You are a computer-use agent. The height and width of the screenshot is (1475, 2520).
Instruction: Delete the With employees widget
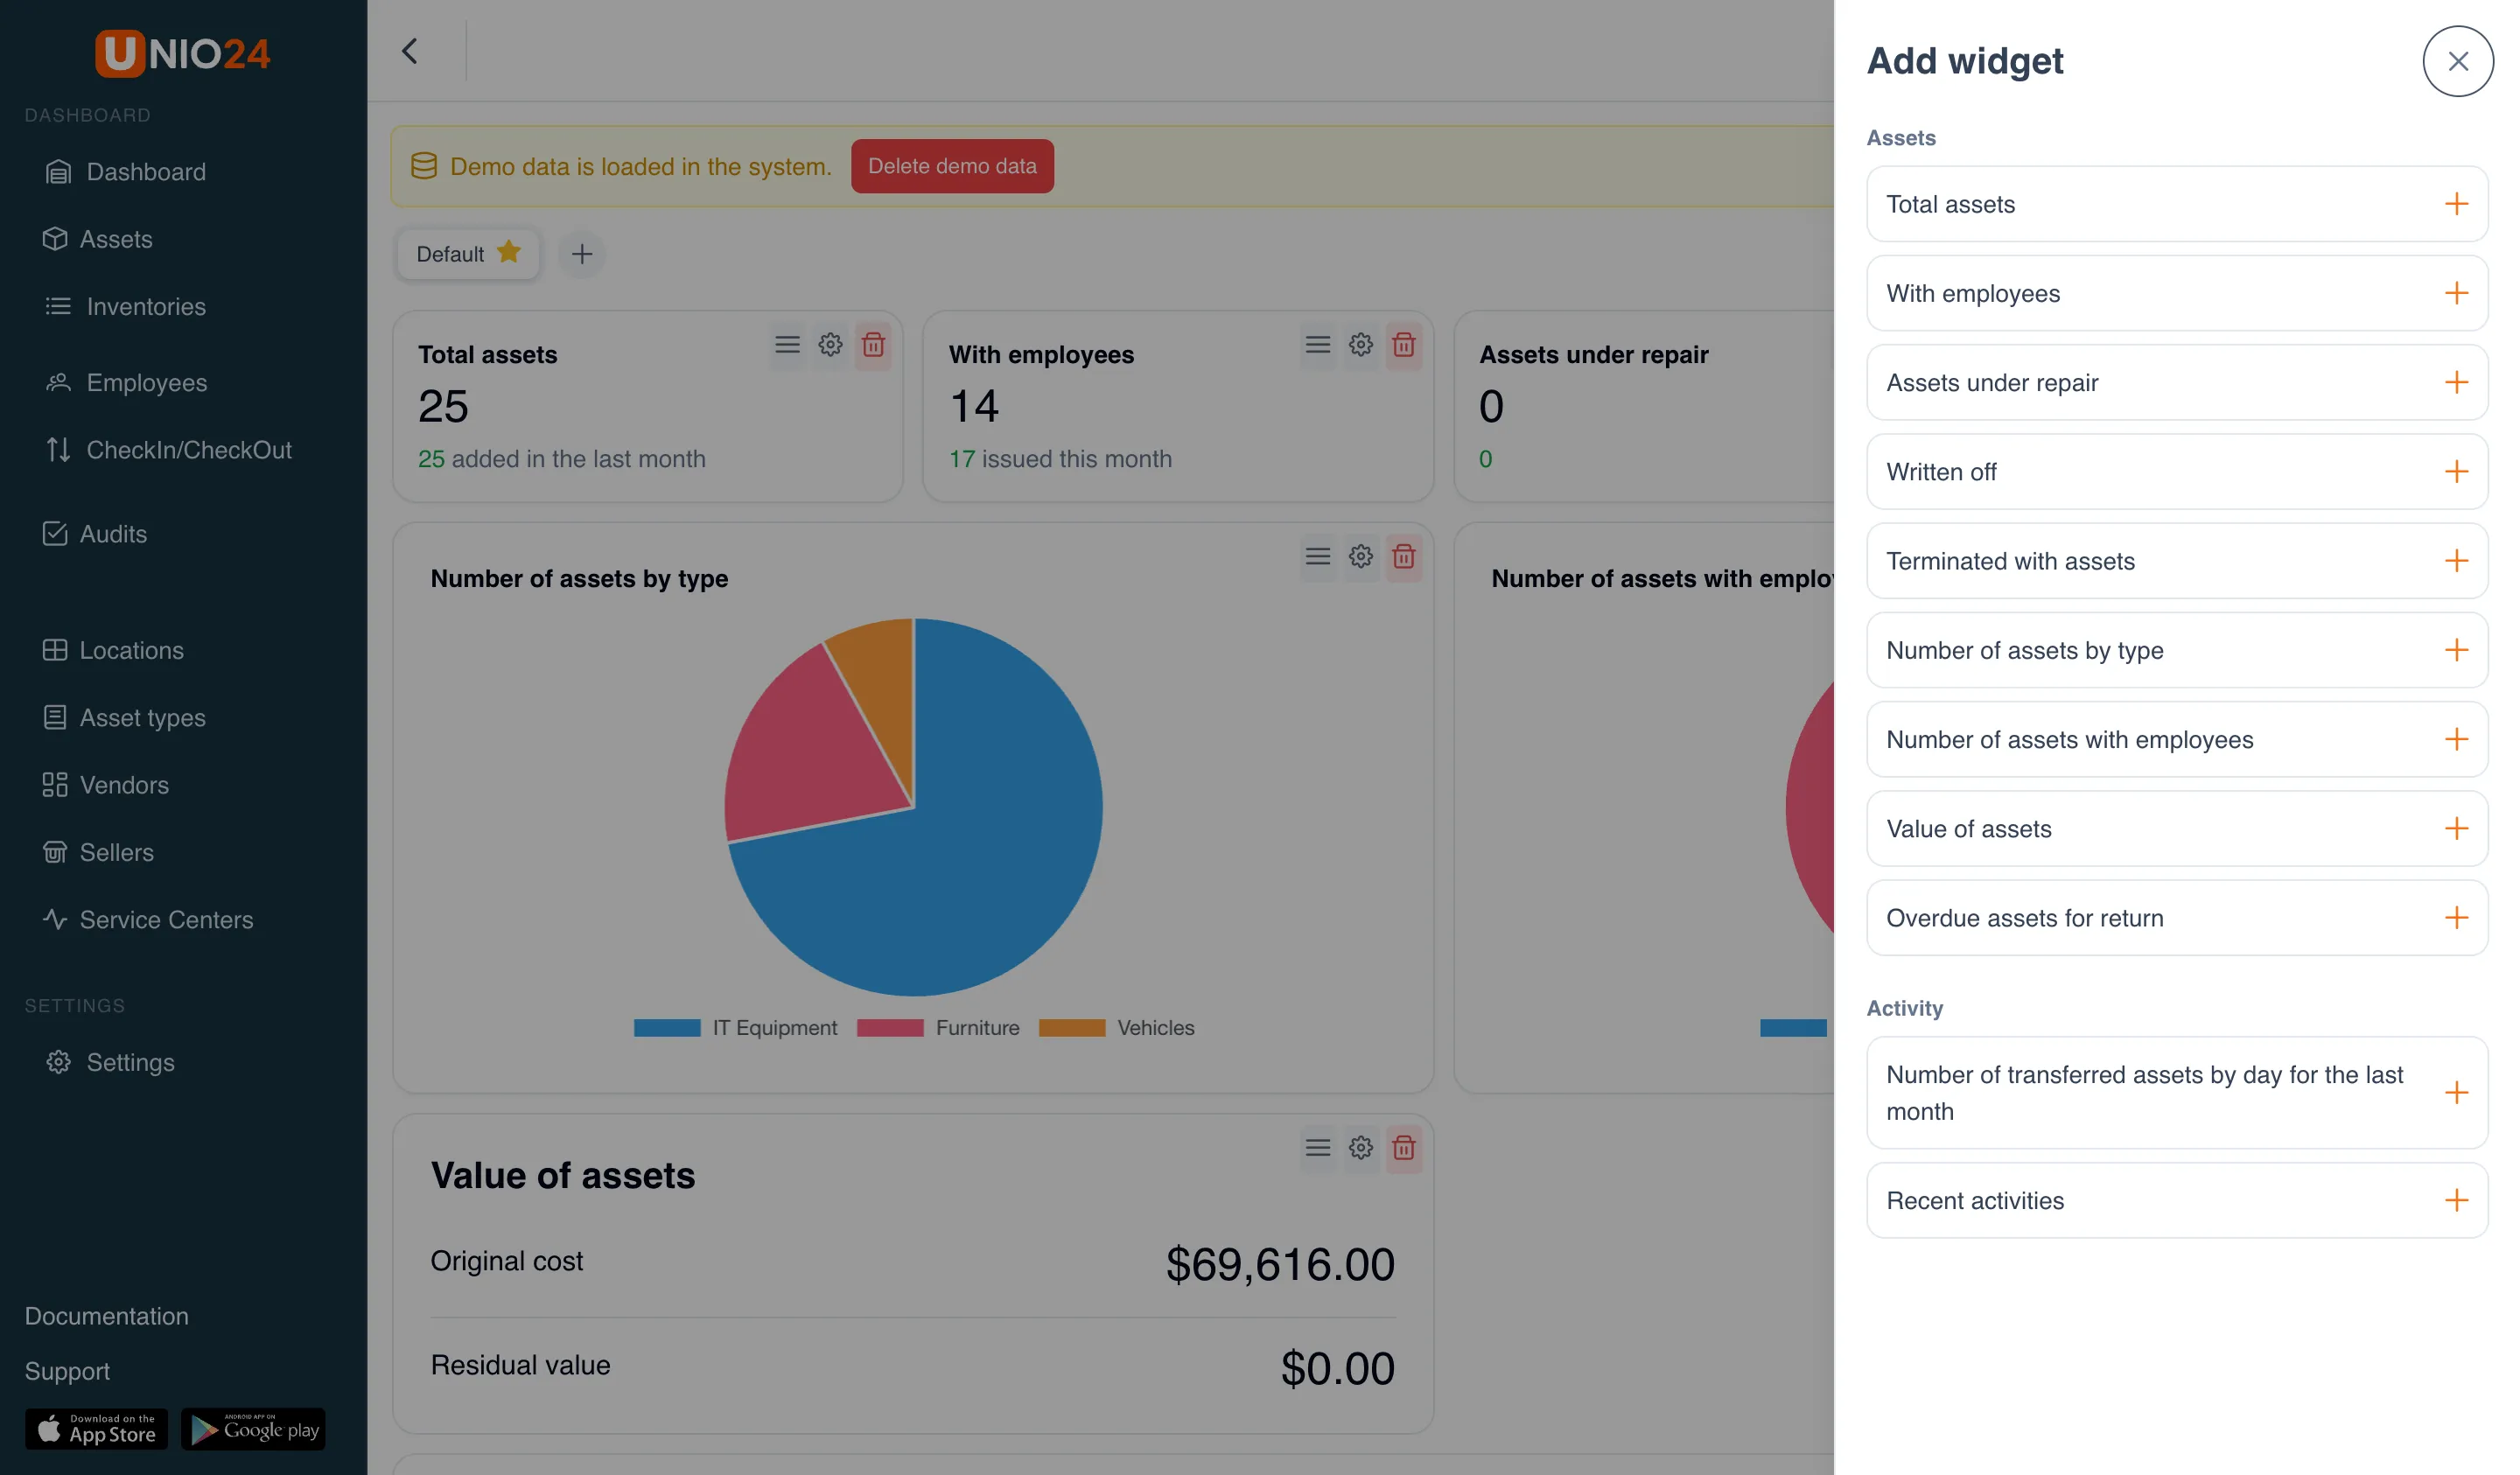click(x=1404, y=345)
